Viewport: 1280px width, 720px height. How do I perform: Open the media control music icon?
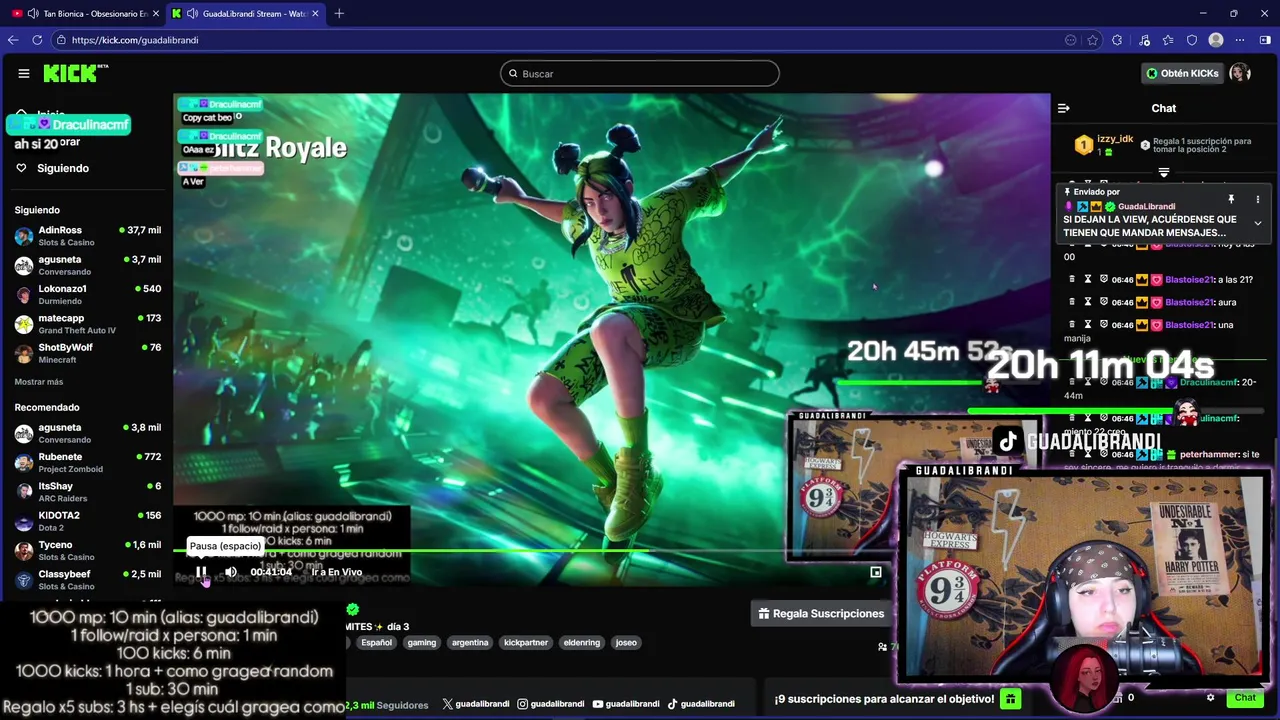pos(1144,40)
